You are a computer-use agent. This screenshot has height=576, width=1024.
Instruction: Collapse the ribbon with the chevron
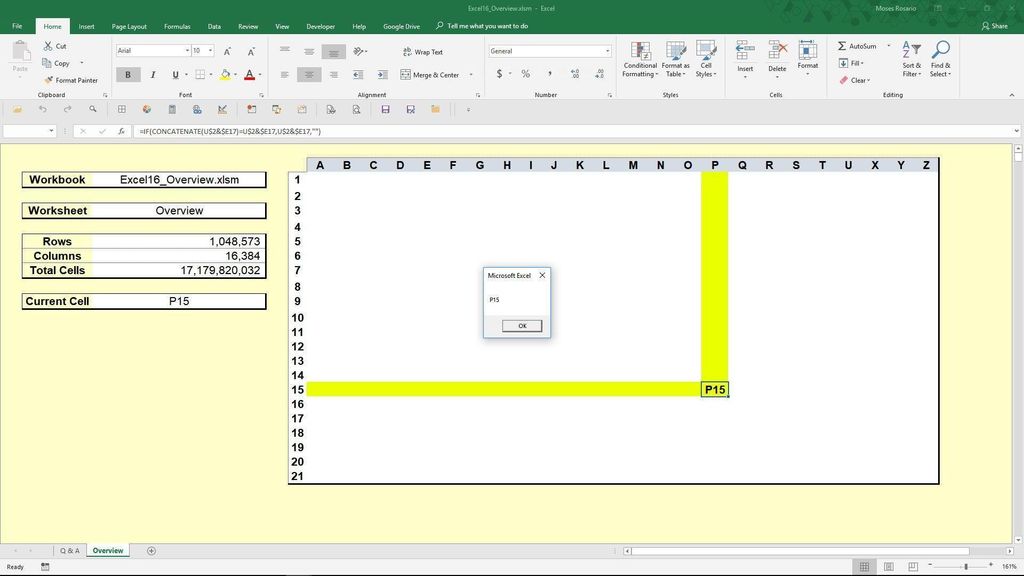[1012, 95]
